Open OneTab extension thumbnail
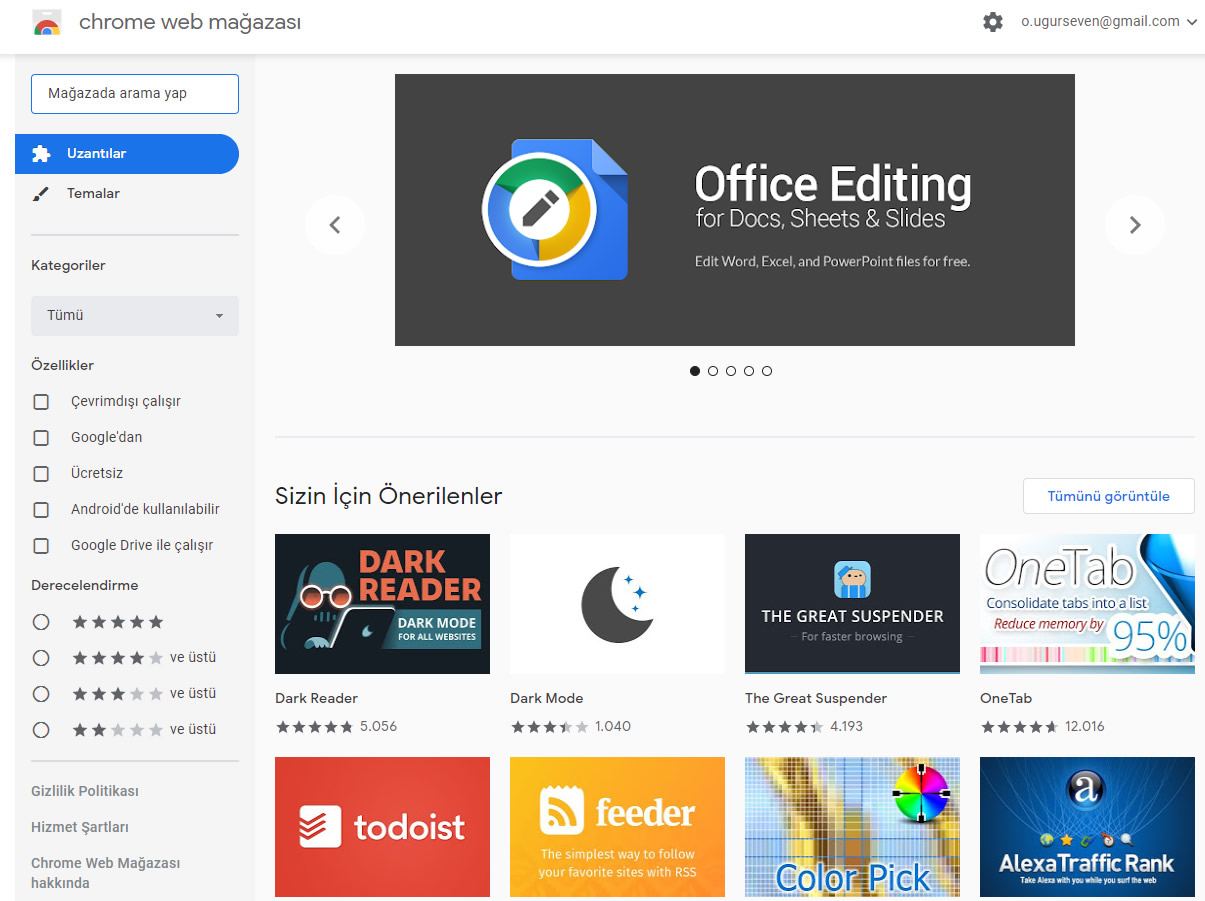1205x901 pixels. (x=1087, y=604)
